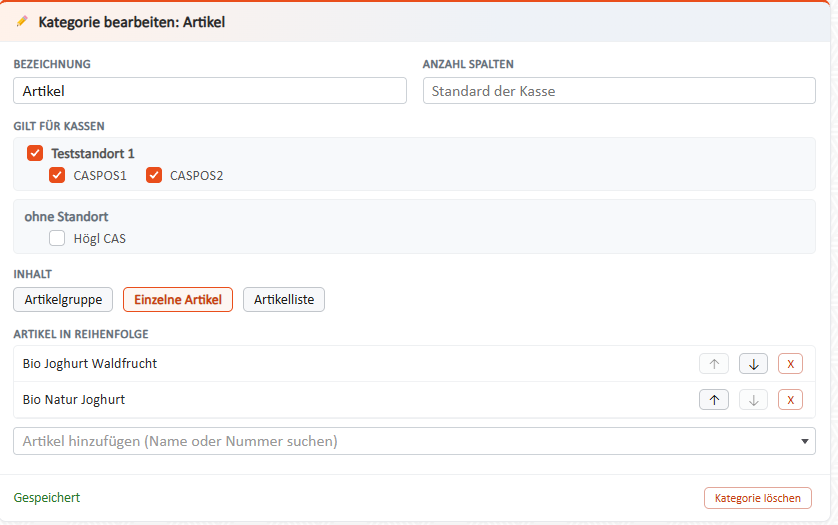The width and height of the screenshot is (838, 525).
Task: Uncheck the CASPOS1 checkbox
Action: [57, 175]
